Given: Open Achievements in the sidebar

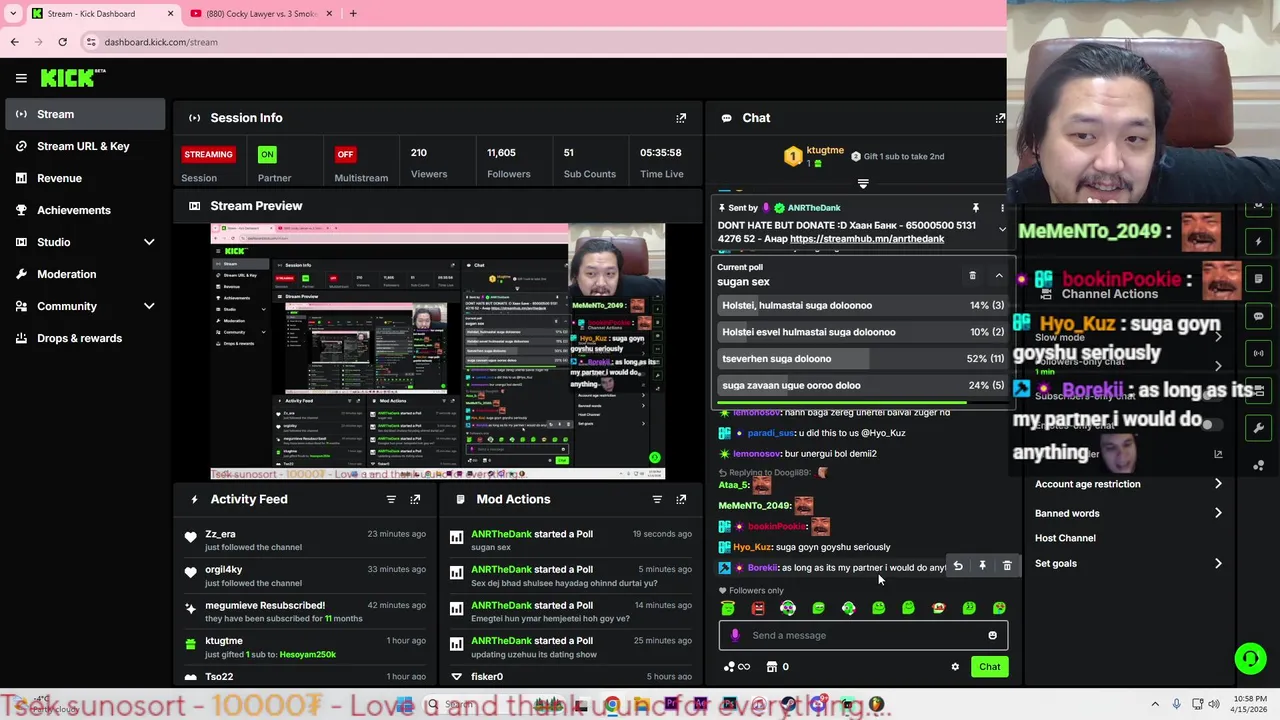Looking at the screenshot, I should pos(84,210).
